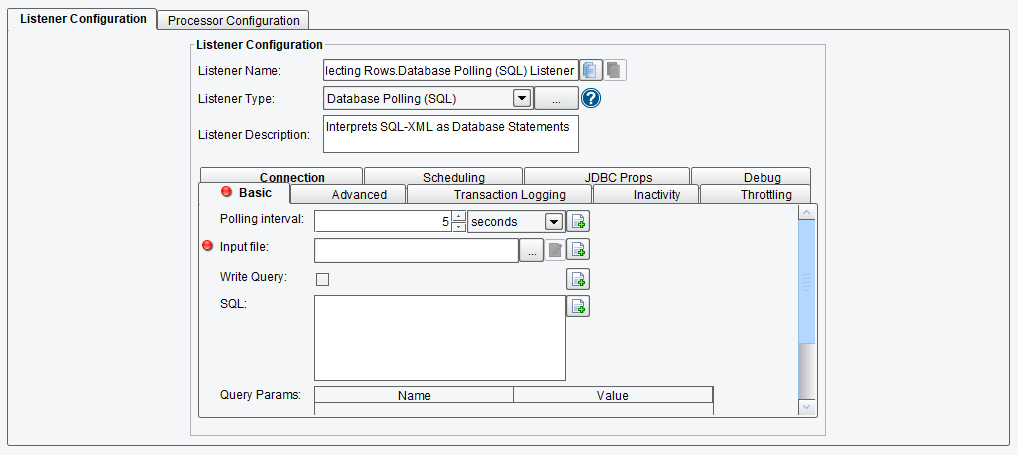Click the add-variable icon next to Input file
Screen dimensions: 1018x455
click(x=578, y=249)
